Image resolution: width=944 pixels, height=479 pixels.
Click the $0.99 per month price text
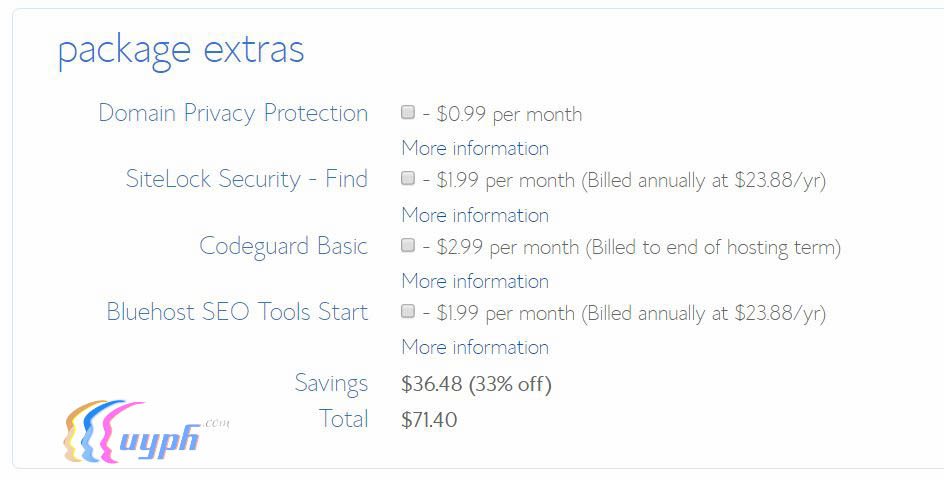click(x=509, y=114)
